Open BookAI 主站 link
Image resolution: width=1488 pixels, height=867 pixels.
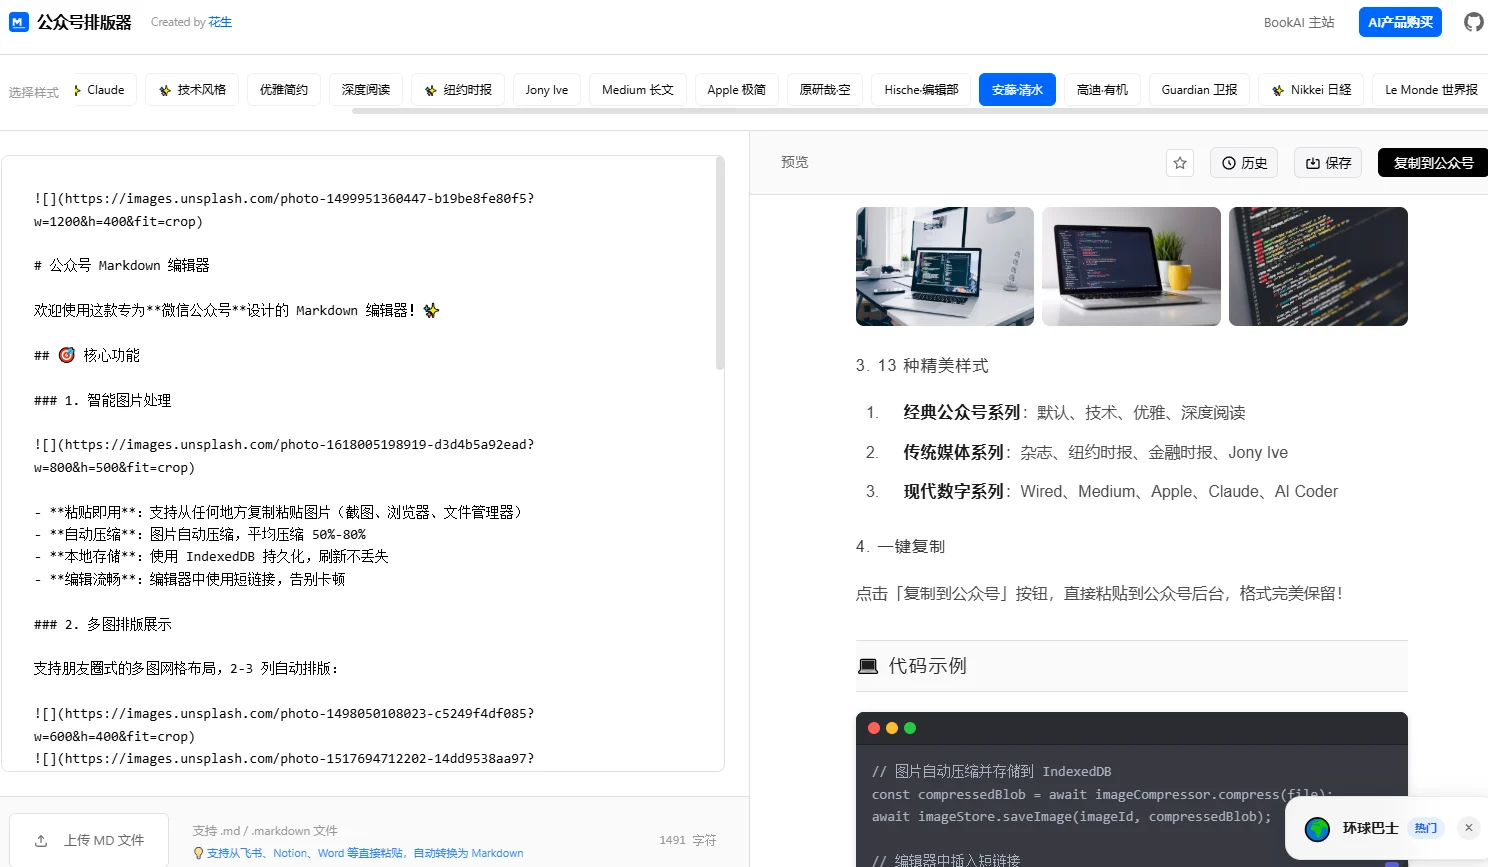[1298, 22]
